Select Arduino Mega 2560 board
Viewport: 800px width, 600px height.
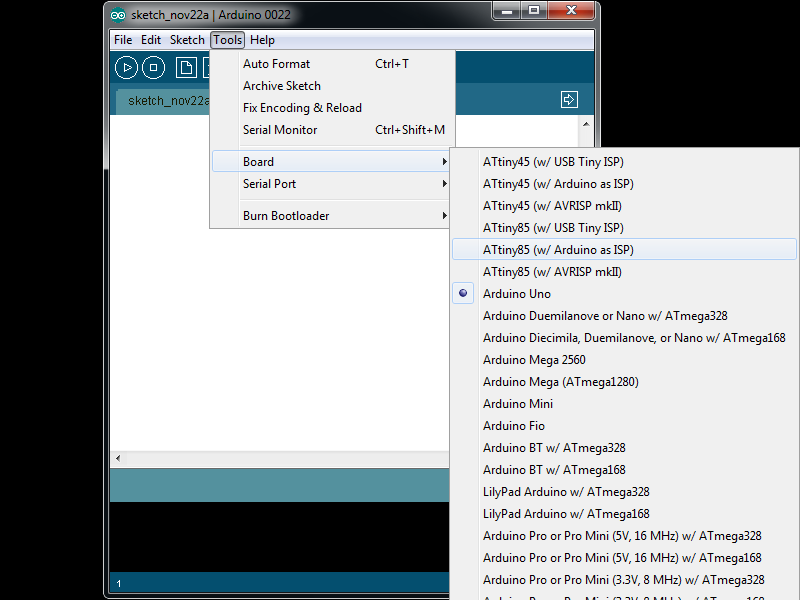624,360
